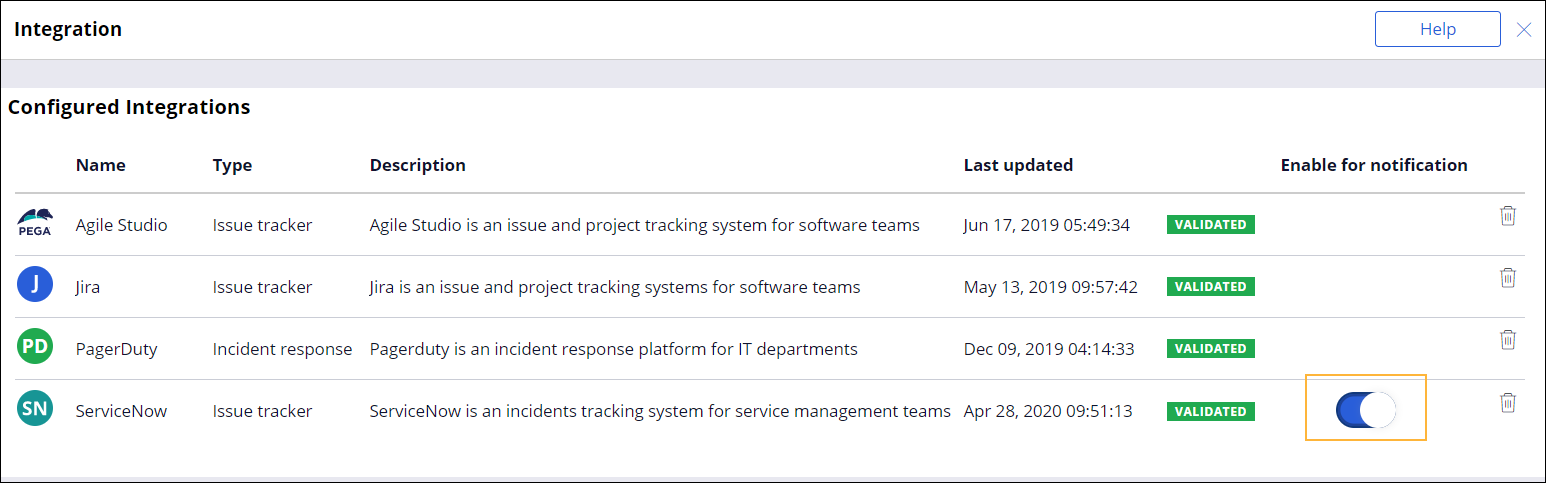Close the Integration dialog

tap(1524, 30)
